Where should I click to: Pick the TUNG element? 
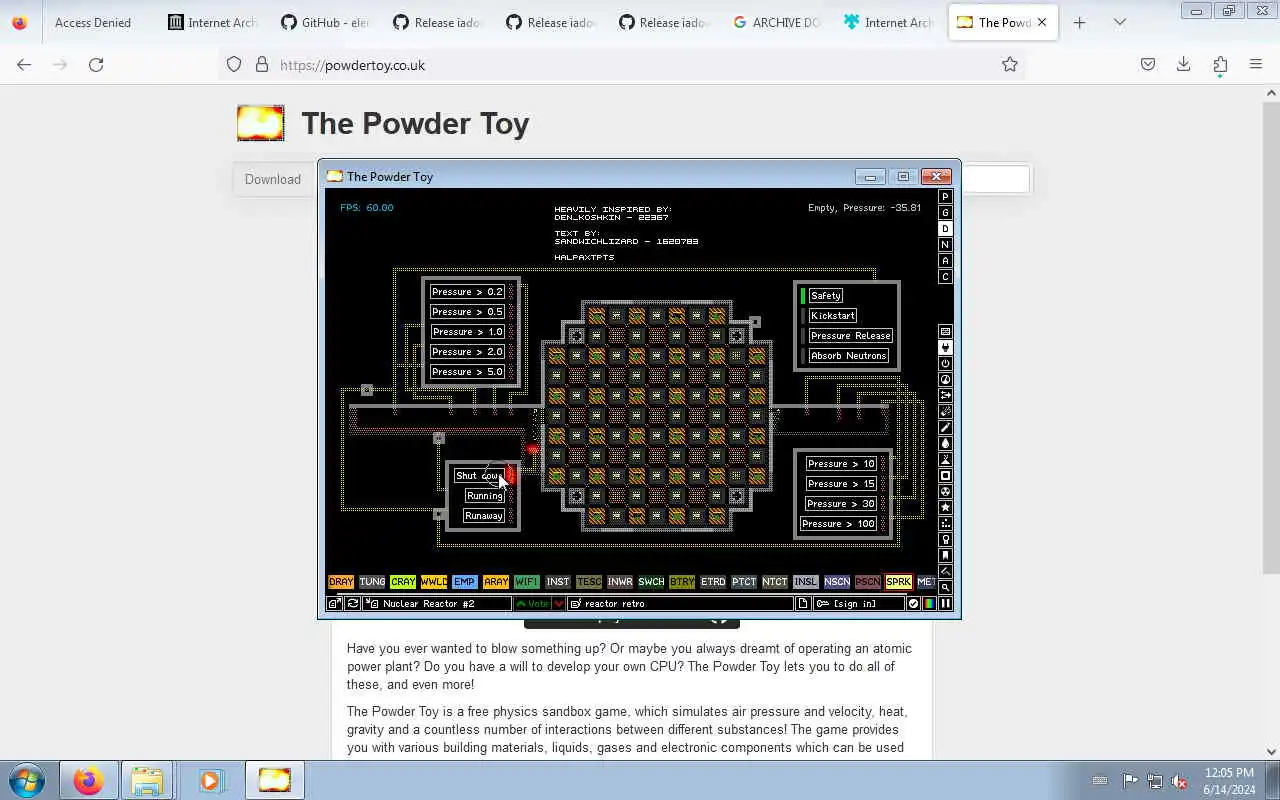(x=372, y=582)
